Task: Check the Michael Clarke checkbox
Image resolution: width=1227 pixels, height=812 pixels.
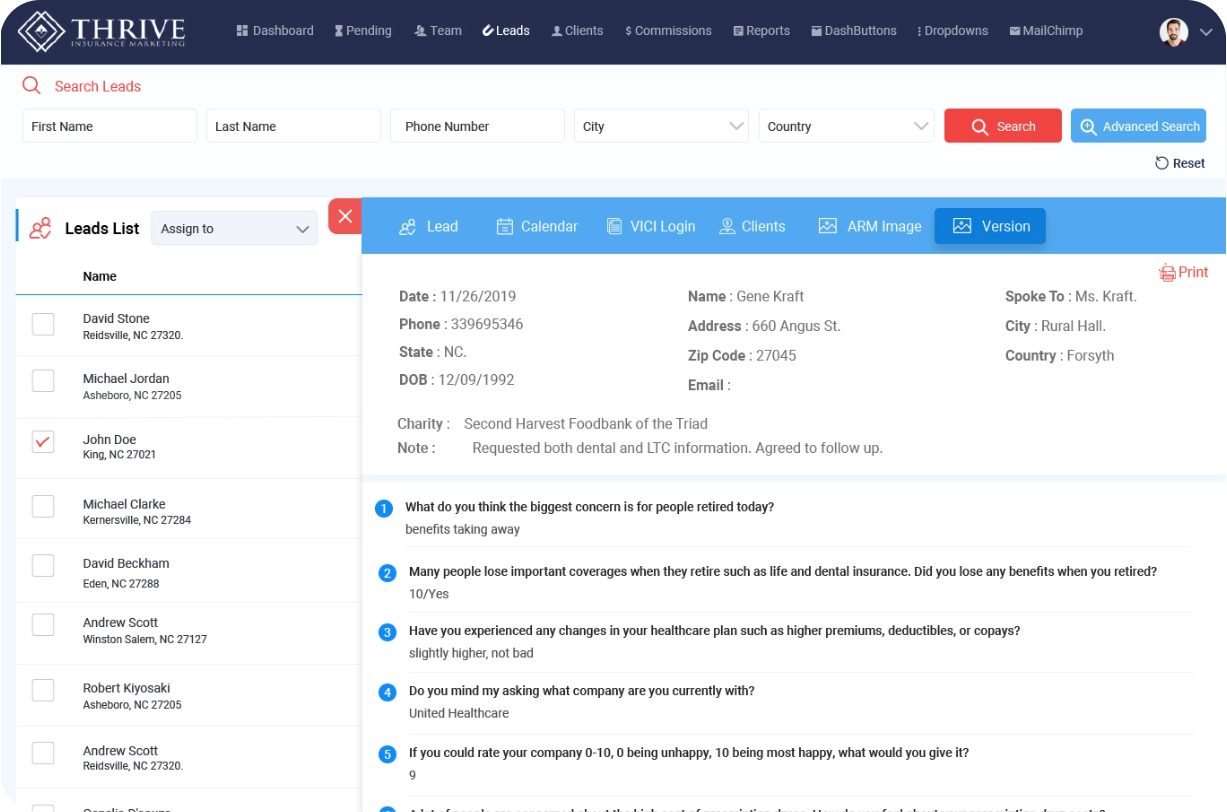Action: point(43,506)
